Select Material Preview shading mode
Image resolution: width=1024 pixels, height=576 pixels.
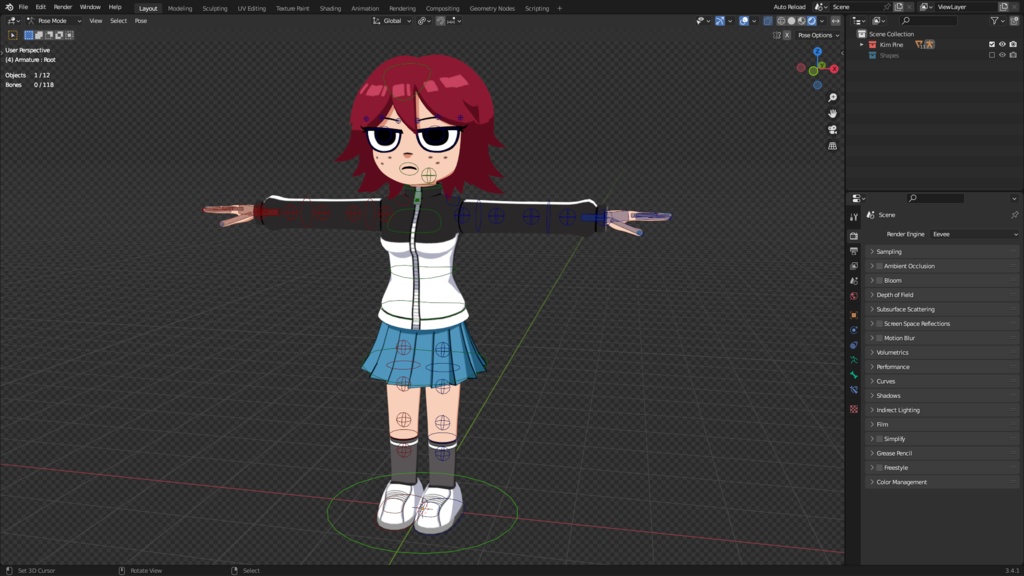click(x=801, y=21)
